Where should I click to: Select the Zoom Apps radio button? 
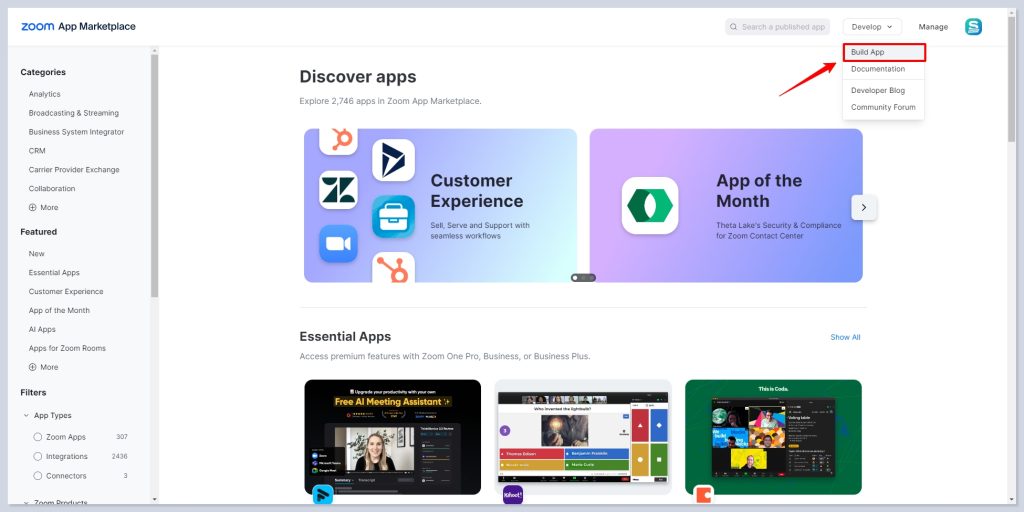(x=38, y=437)
